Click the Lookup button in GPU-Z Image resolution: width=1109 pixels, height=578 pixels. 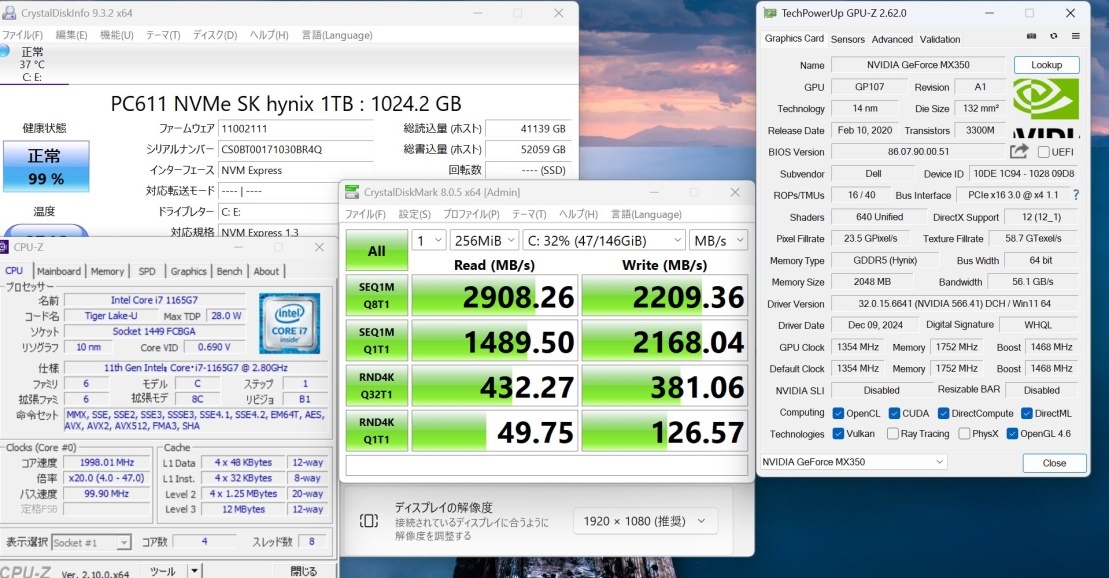point(1046,65)
